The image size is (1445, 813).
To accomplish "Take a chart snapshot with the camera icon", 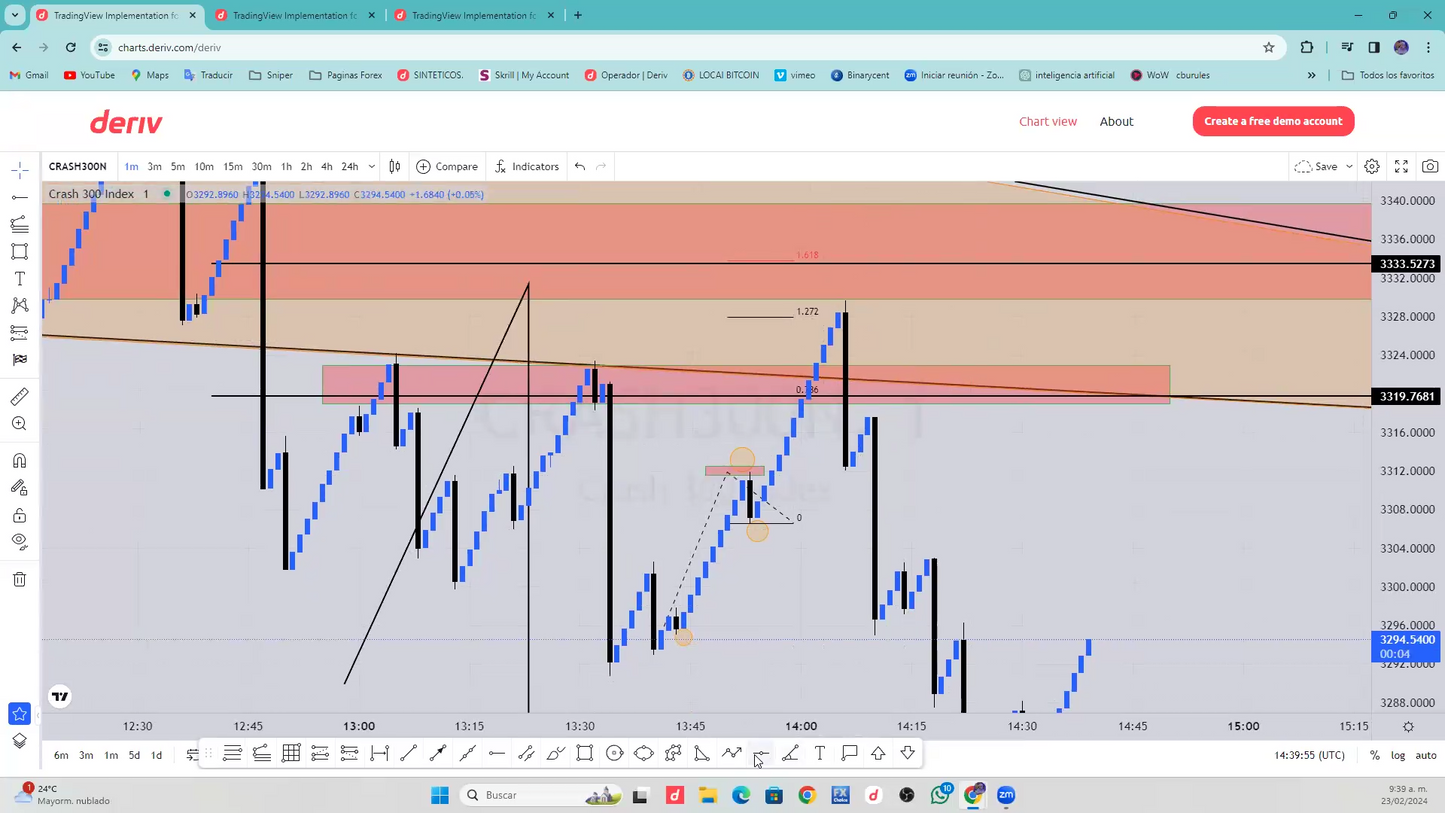I will pyautogui.click(x=1429, y=166).
